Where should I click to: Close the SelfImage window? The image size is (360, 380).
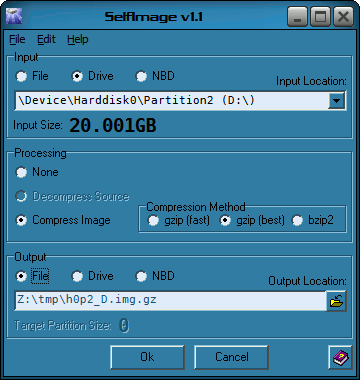pos(343,17)
